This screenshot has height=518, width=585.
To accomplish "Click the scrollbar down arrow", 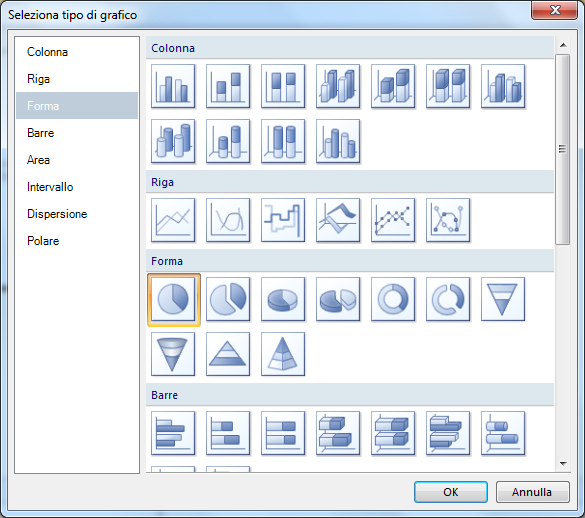I will [x=563, y=464].
